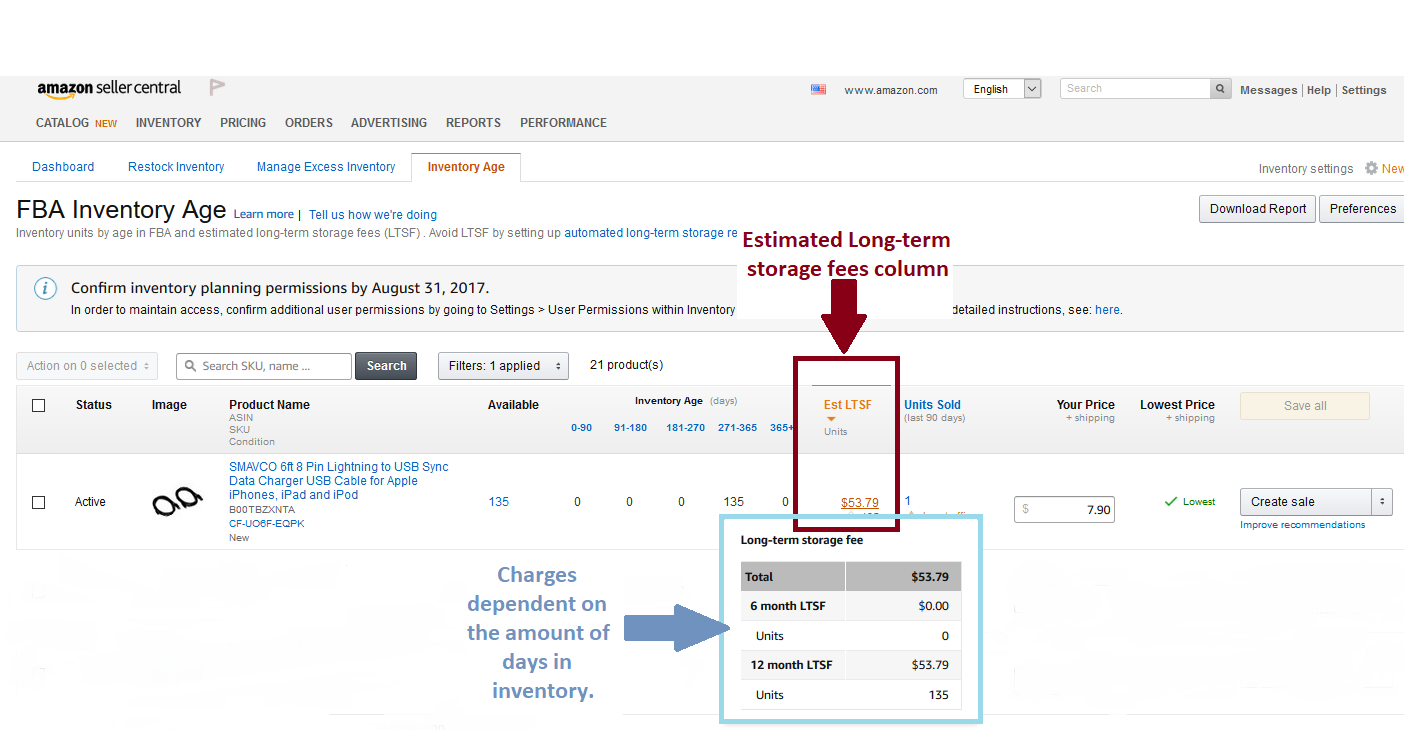Check the box for the SMAVCO product row
The image size is (1404, 730).
(x=39, y=502)
